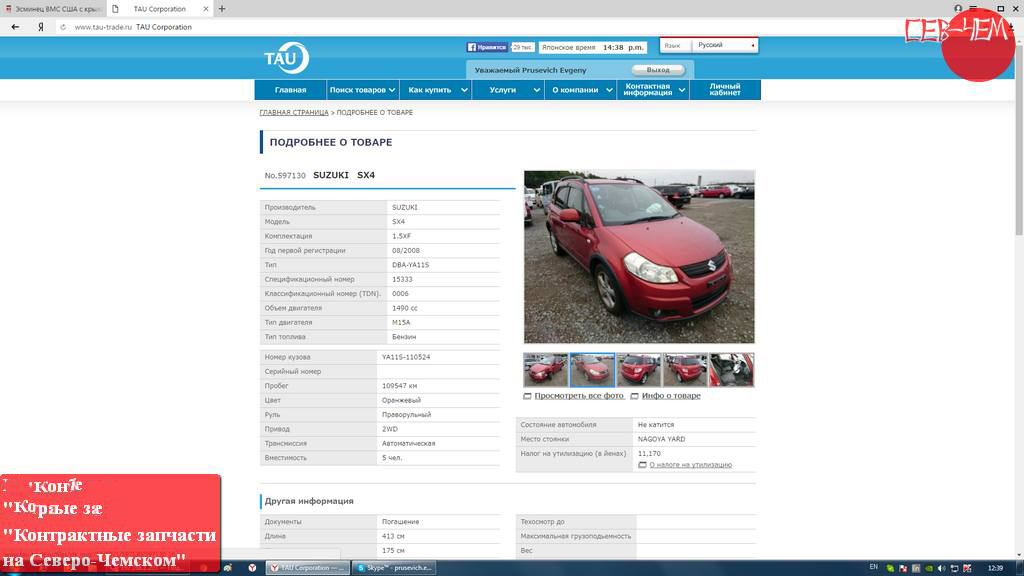The height and width of the screenshot is (576, 1024).
Task: Click the Japan time display '14:38 p.m.'
Action: (622, 48)
